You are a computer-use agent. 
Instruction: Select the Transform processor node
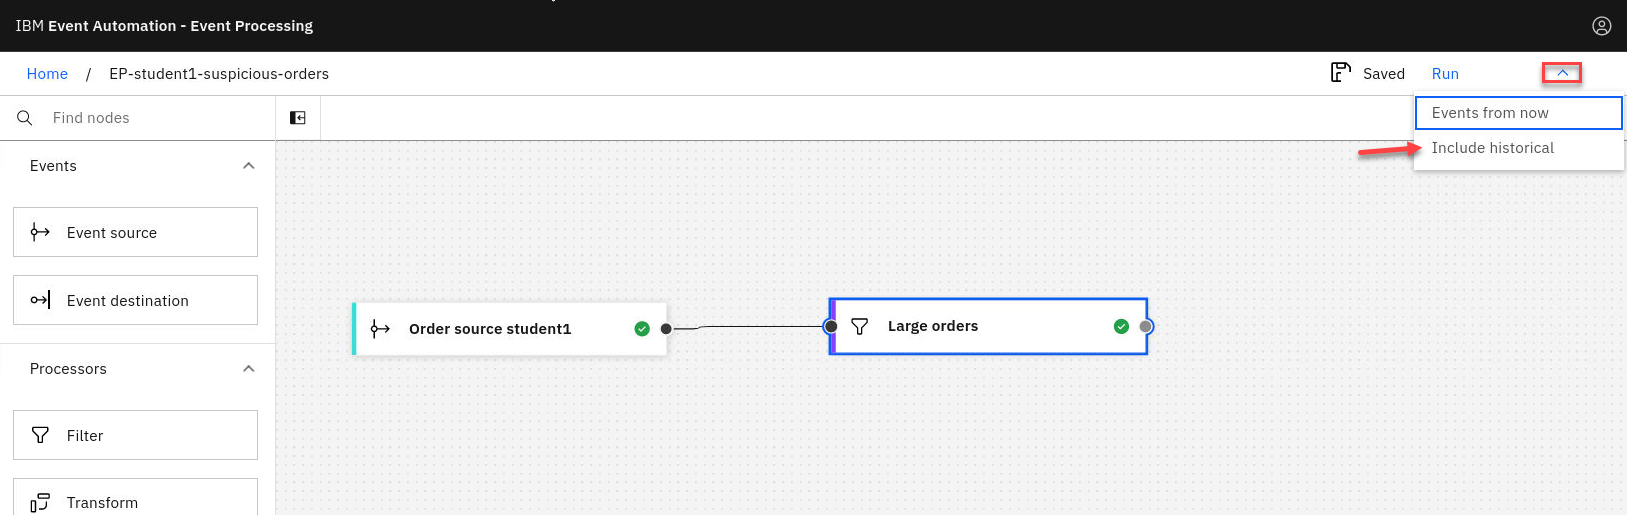point(135,500)
